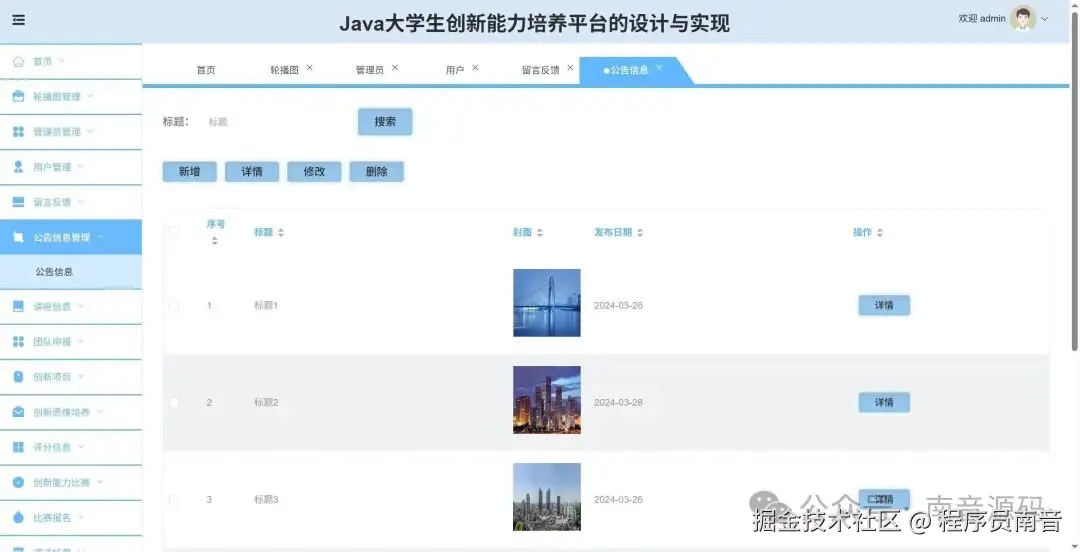This screenshot has height=552, width=1080.
Task: Click the admin avatar picture
Action: tap(1023, 19)
